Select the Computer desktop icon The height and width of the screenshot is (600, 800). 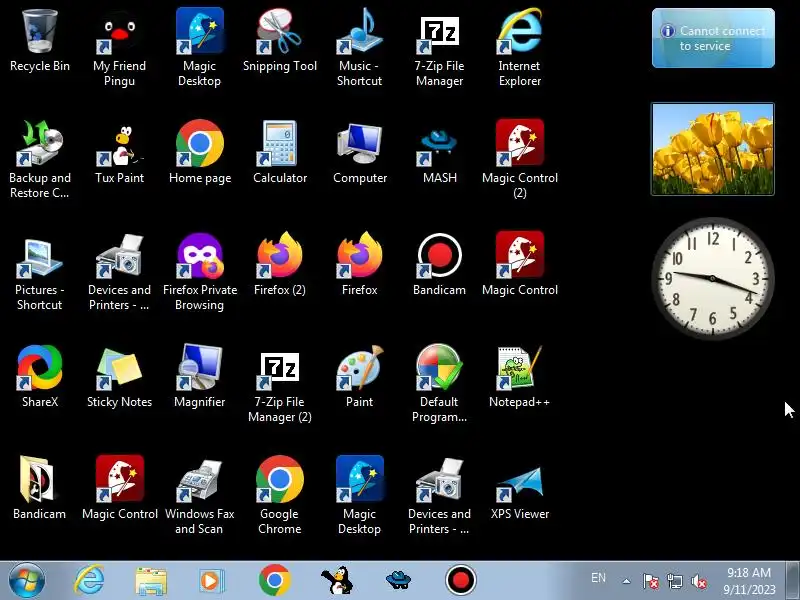[x=360, y=152]
